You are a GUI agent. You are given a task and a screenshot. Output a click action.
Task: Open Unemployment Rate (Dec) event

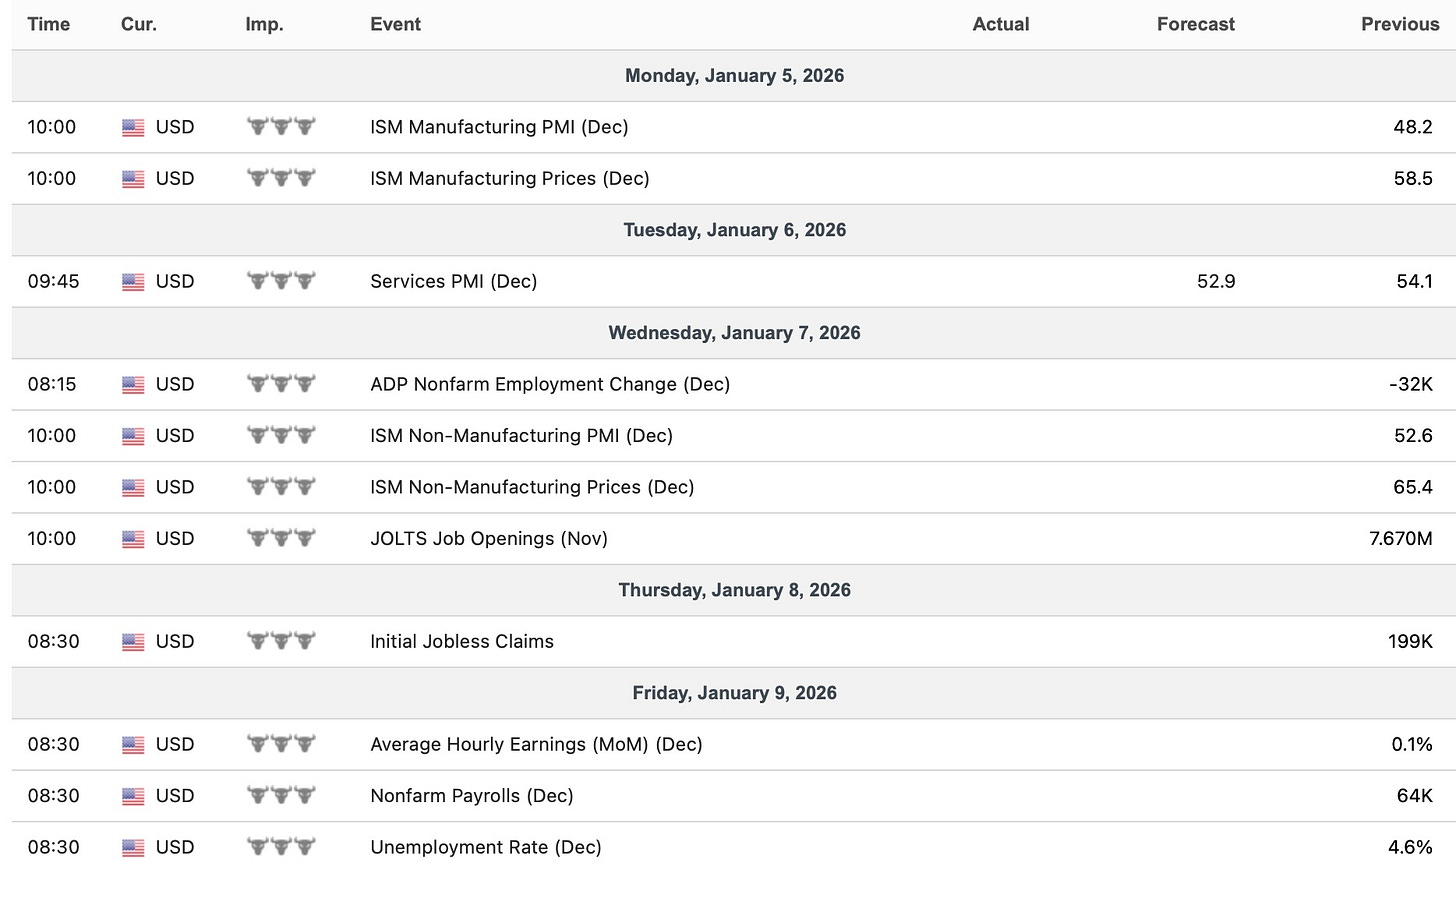[486, 847]
